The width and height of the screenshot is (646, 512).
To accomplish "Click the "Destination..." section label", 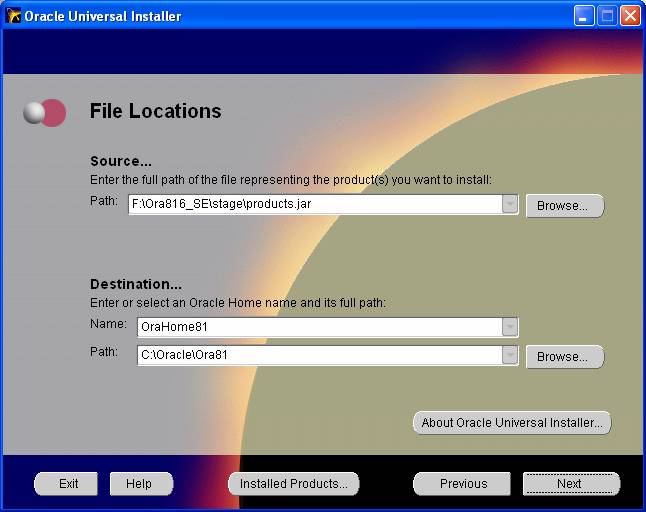I will coord(136,284).
